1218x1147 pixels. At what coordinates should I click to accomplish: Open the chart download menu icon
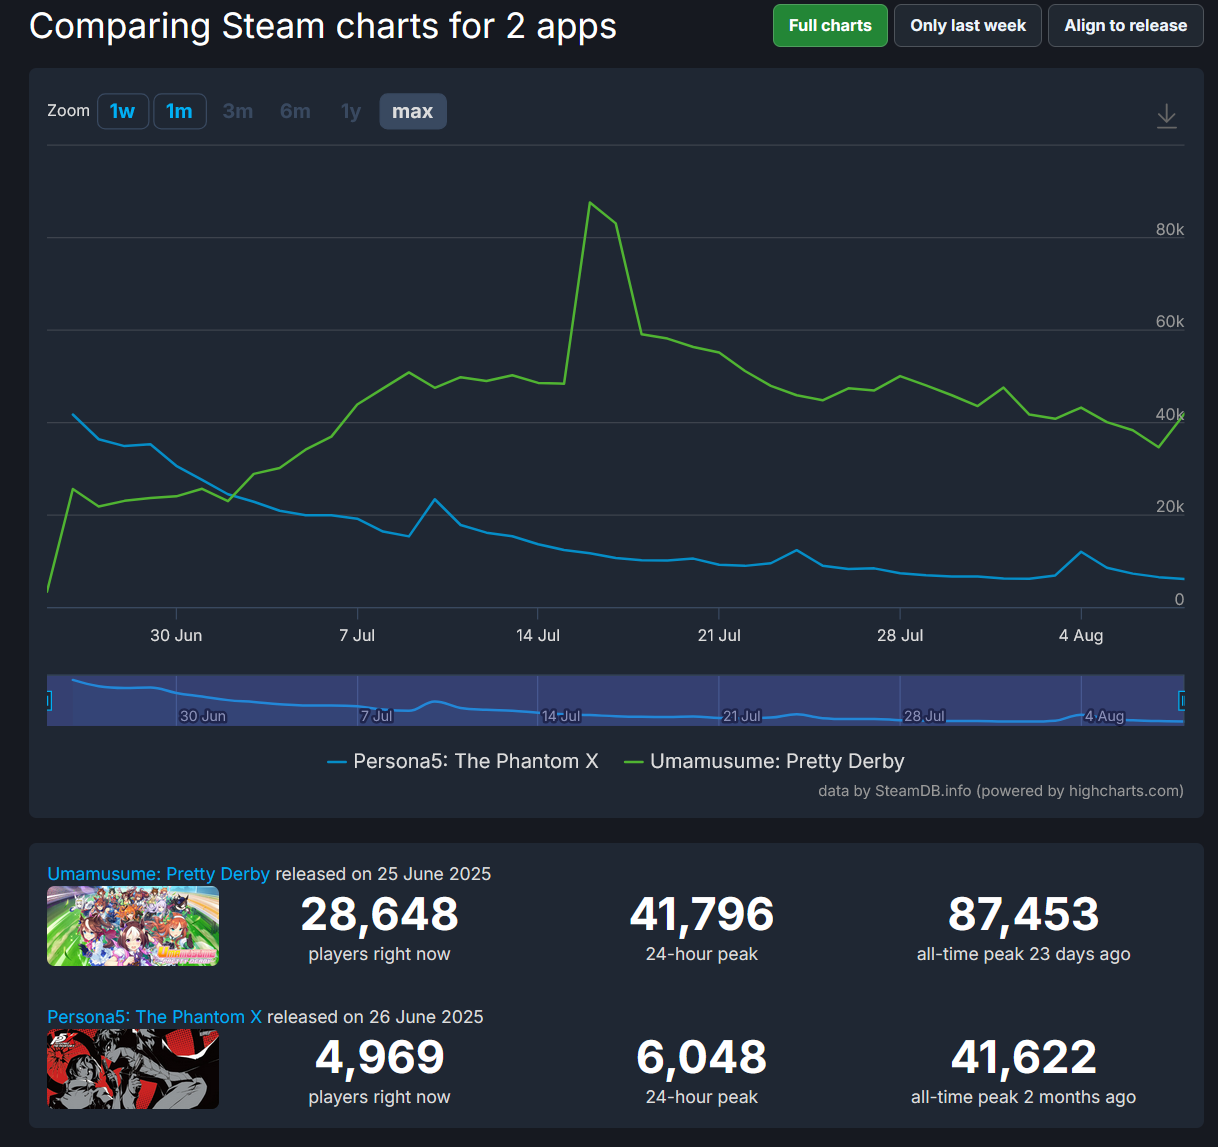point(1166,116)
